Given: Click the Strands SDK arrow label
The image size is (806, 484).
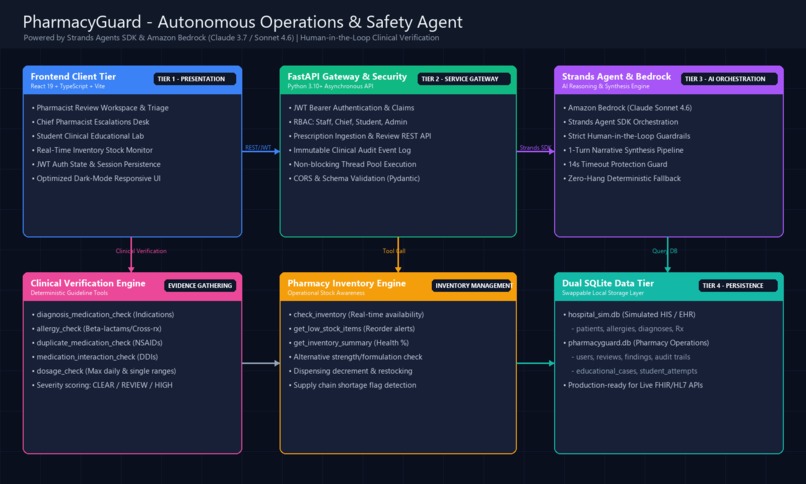Looking at the screenshot, I should coord(535,147).
